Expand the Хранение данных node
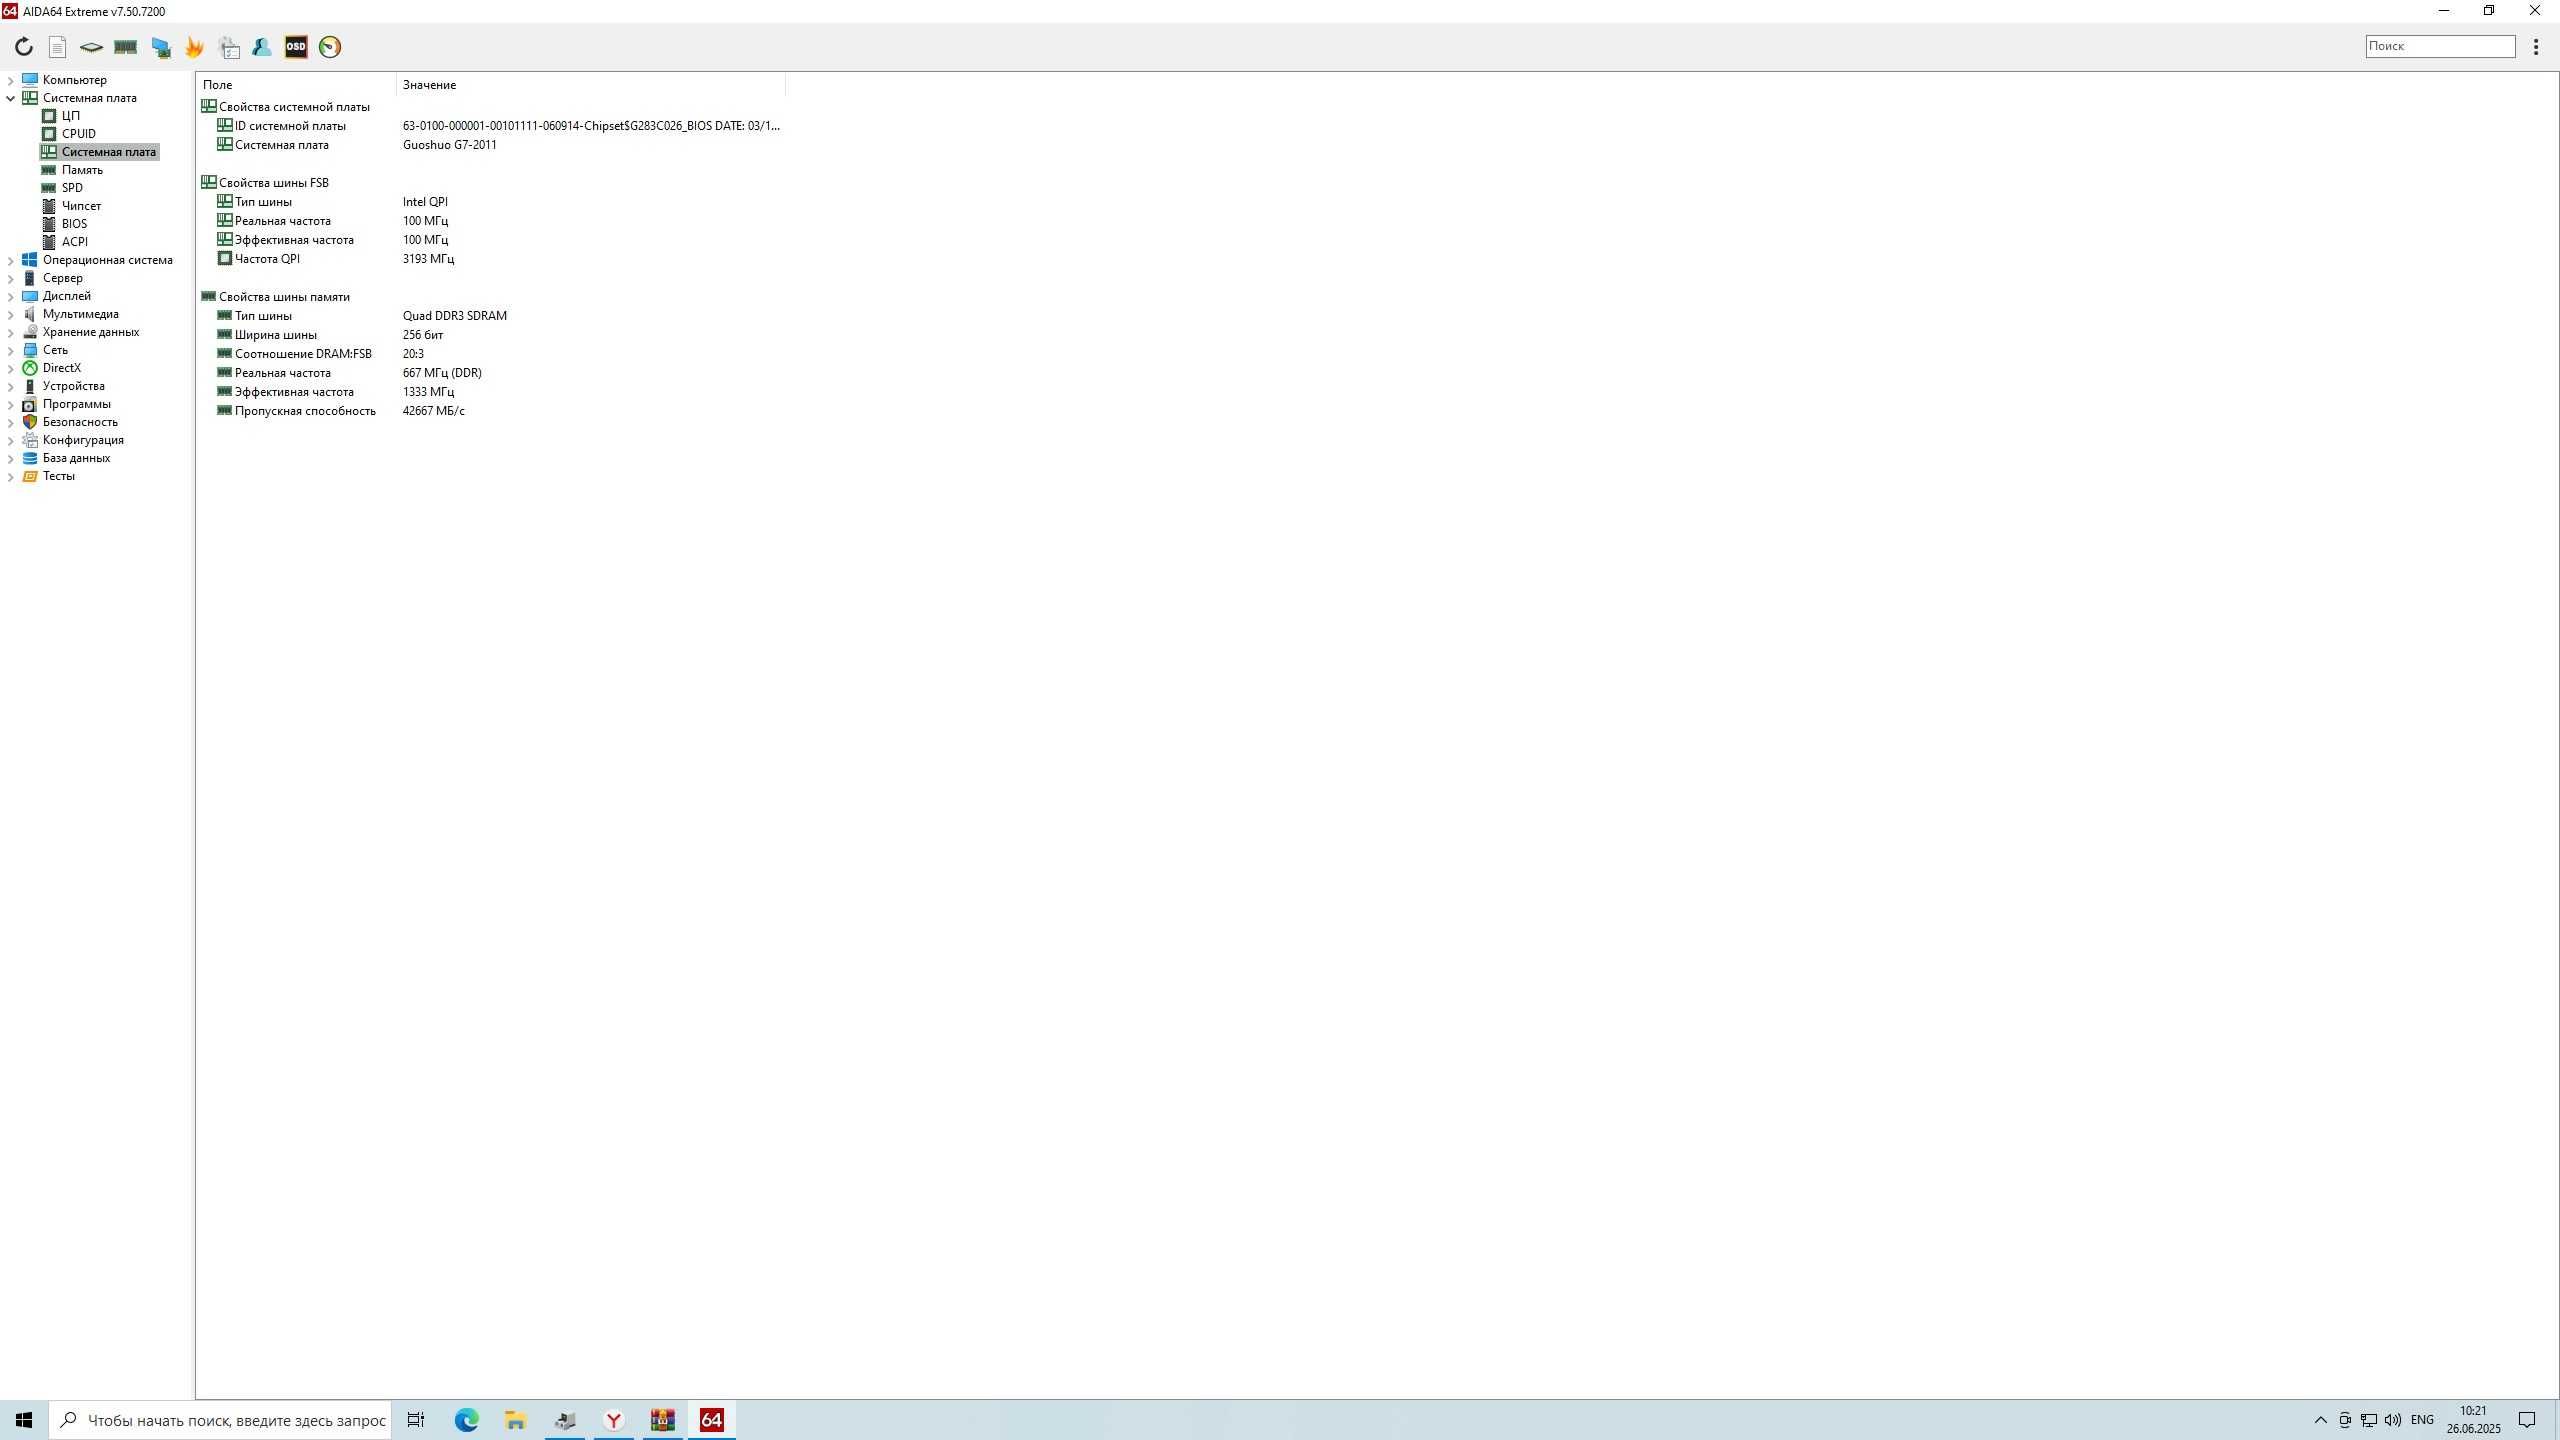This screenshot has width=2560, height=1440. pos(11,332)
